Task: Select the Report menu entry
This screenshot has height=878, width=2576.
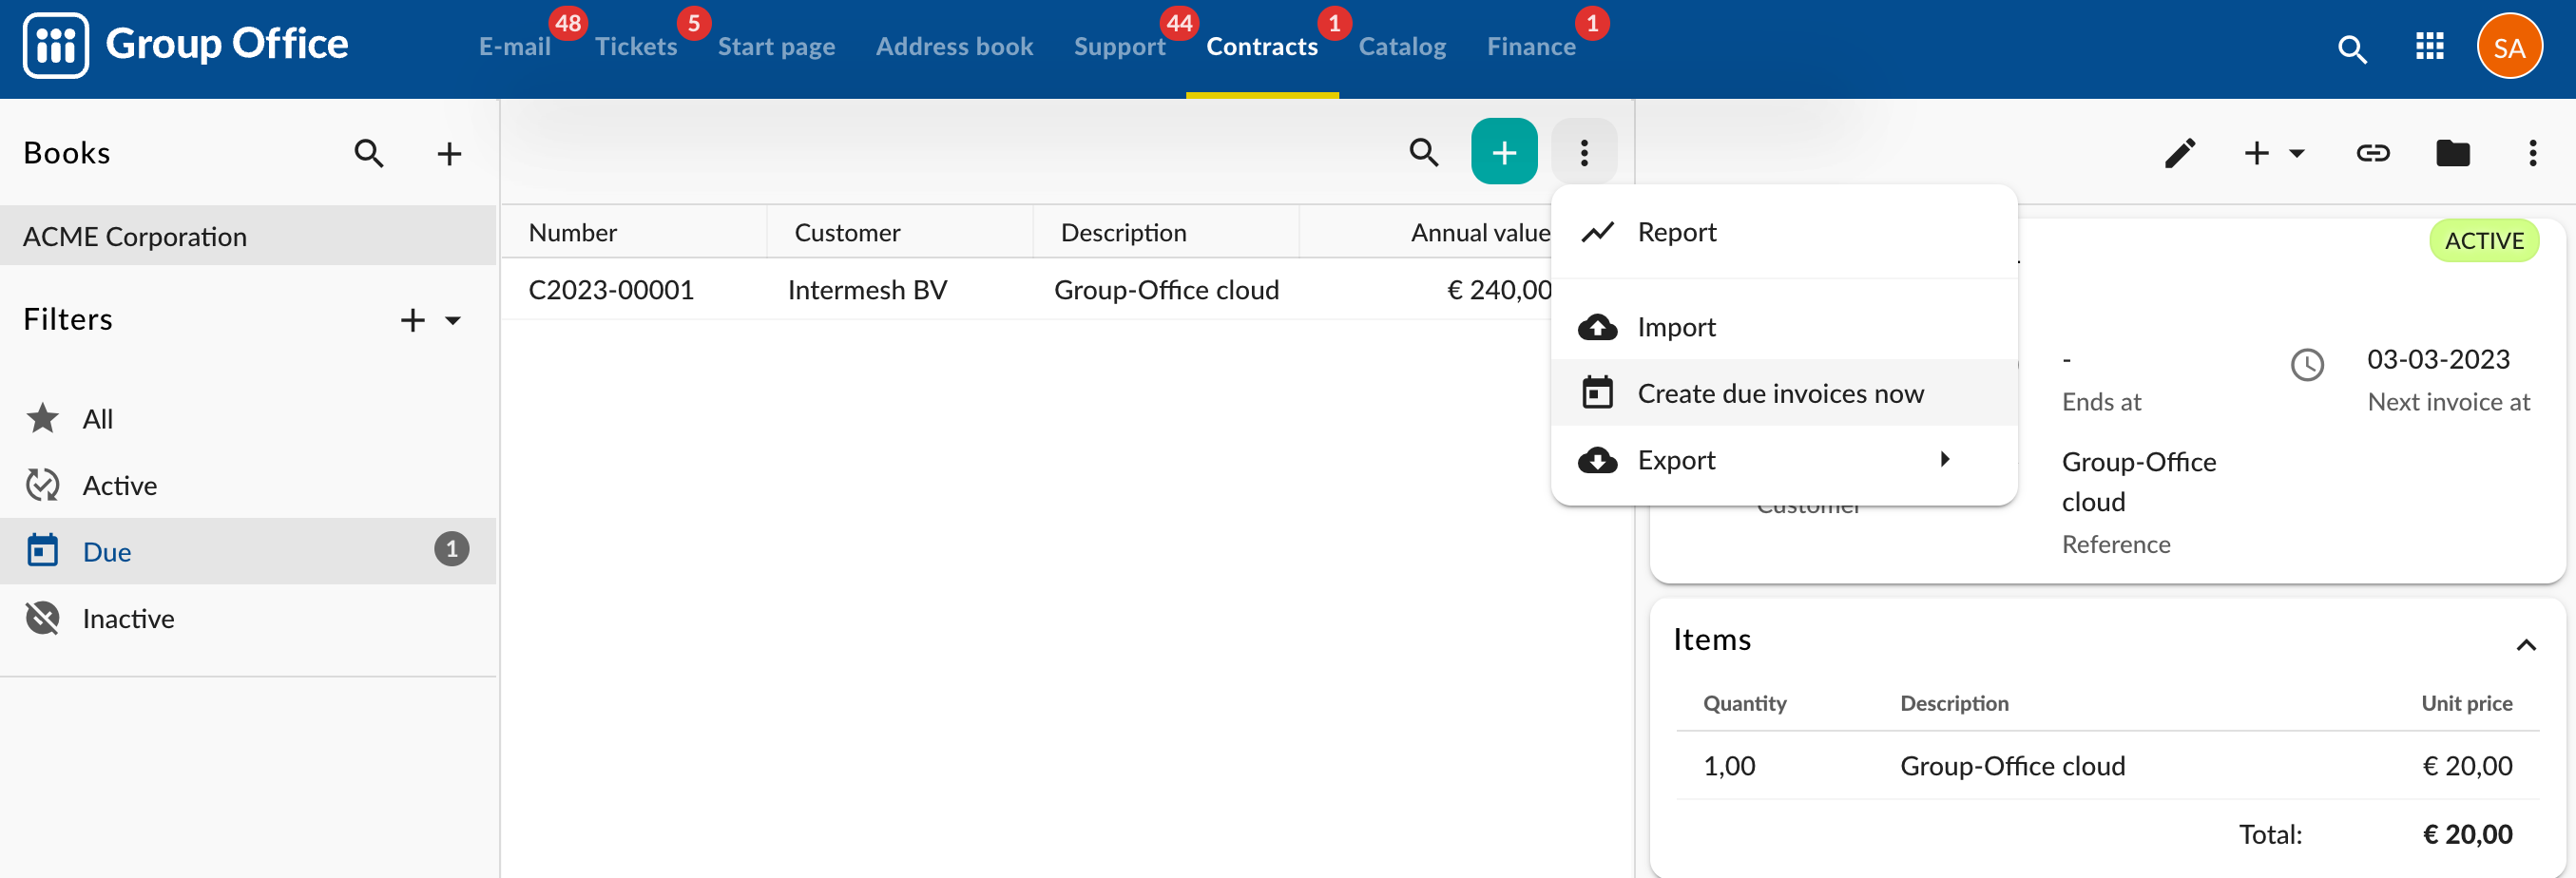Action: point(1783,232)
